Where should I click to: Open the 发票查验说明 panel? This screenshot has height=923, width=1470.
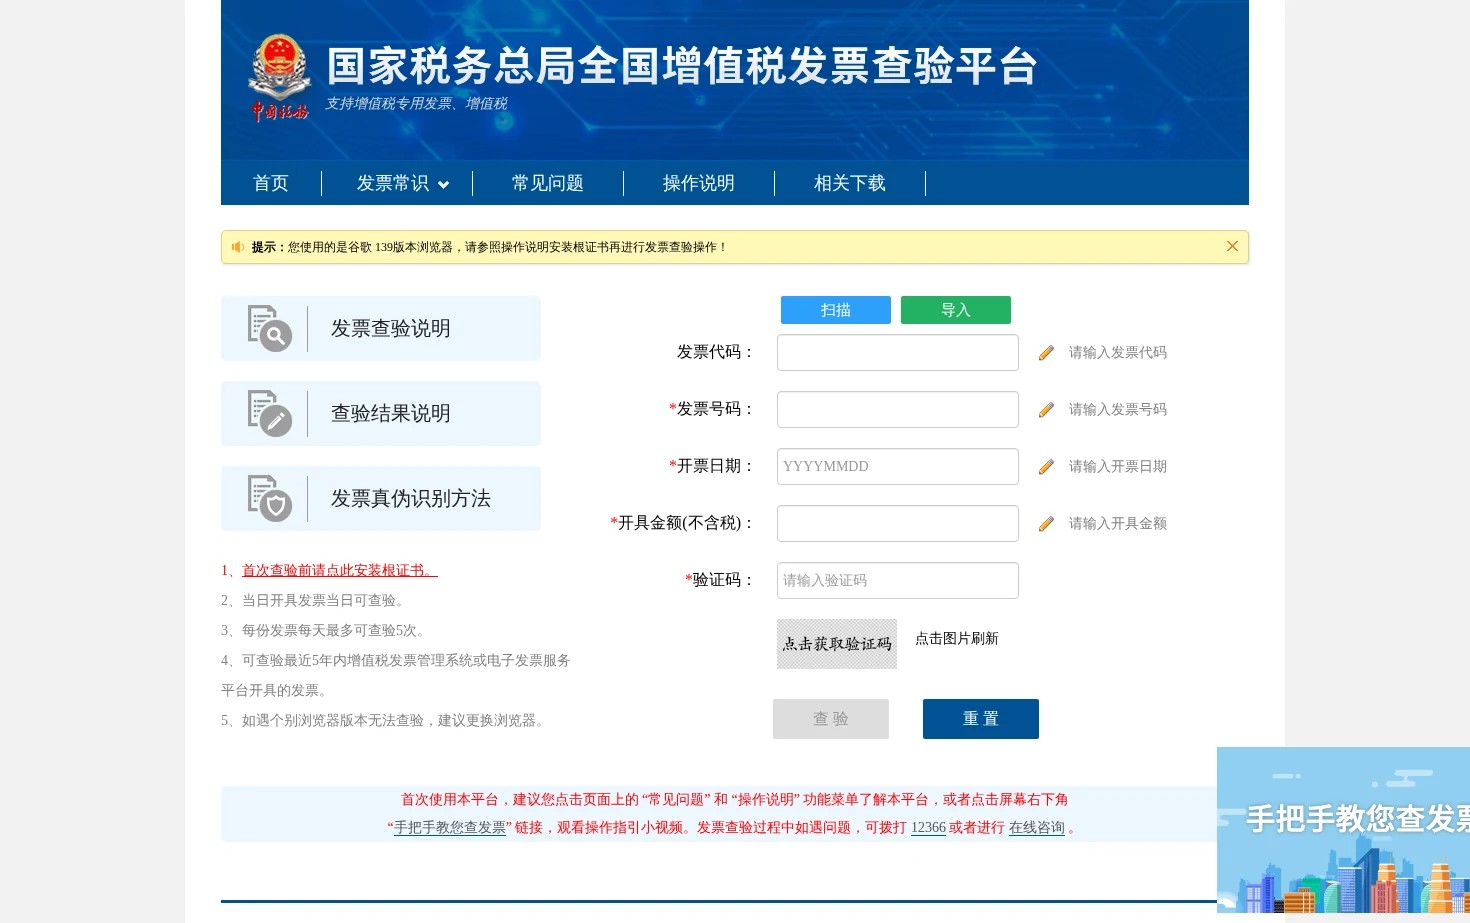(381, 328)
